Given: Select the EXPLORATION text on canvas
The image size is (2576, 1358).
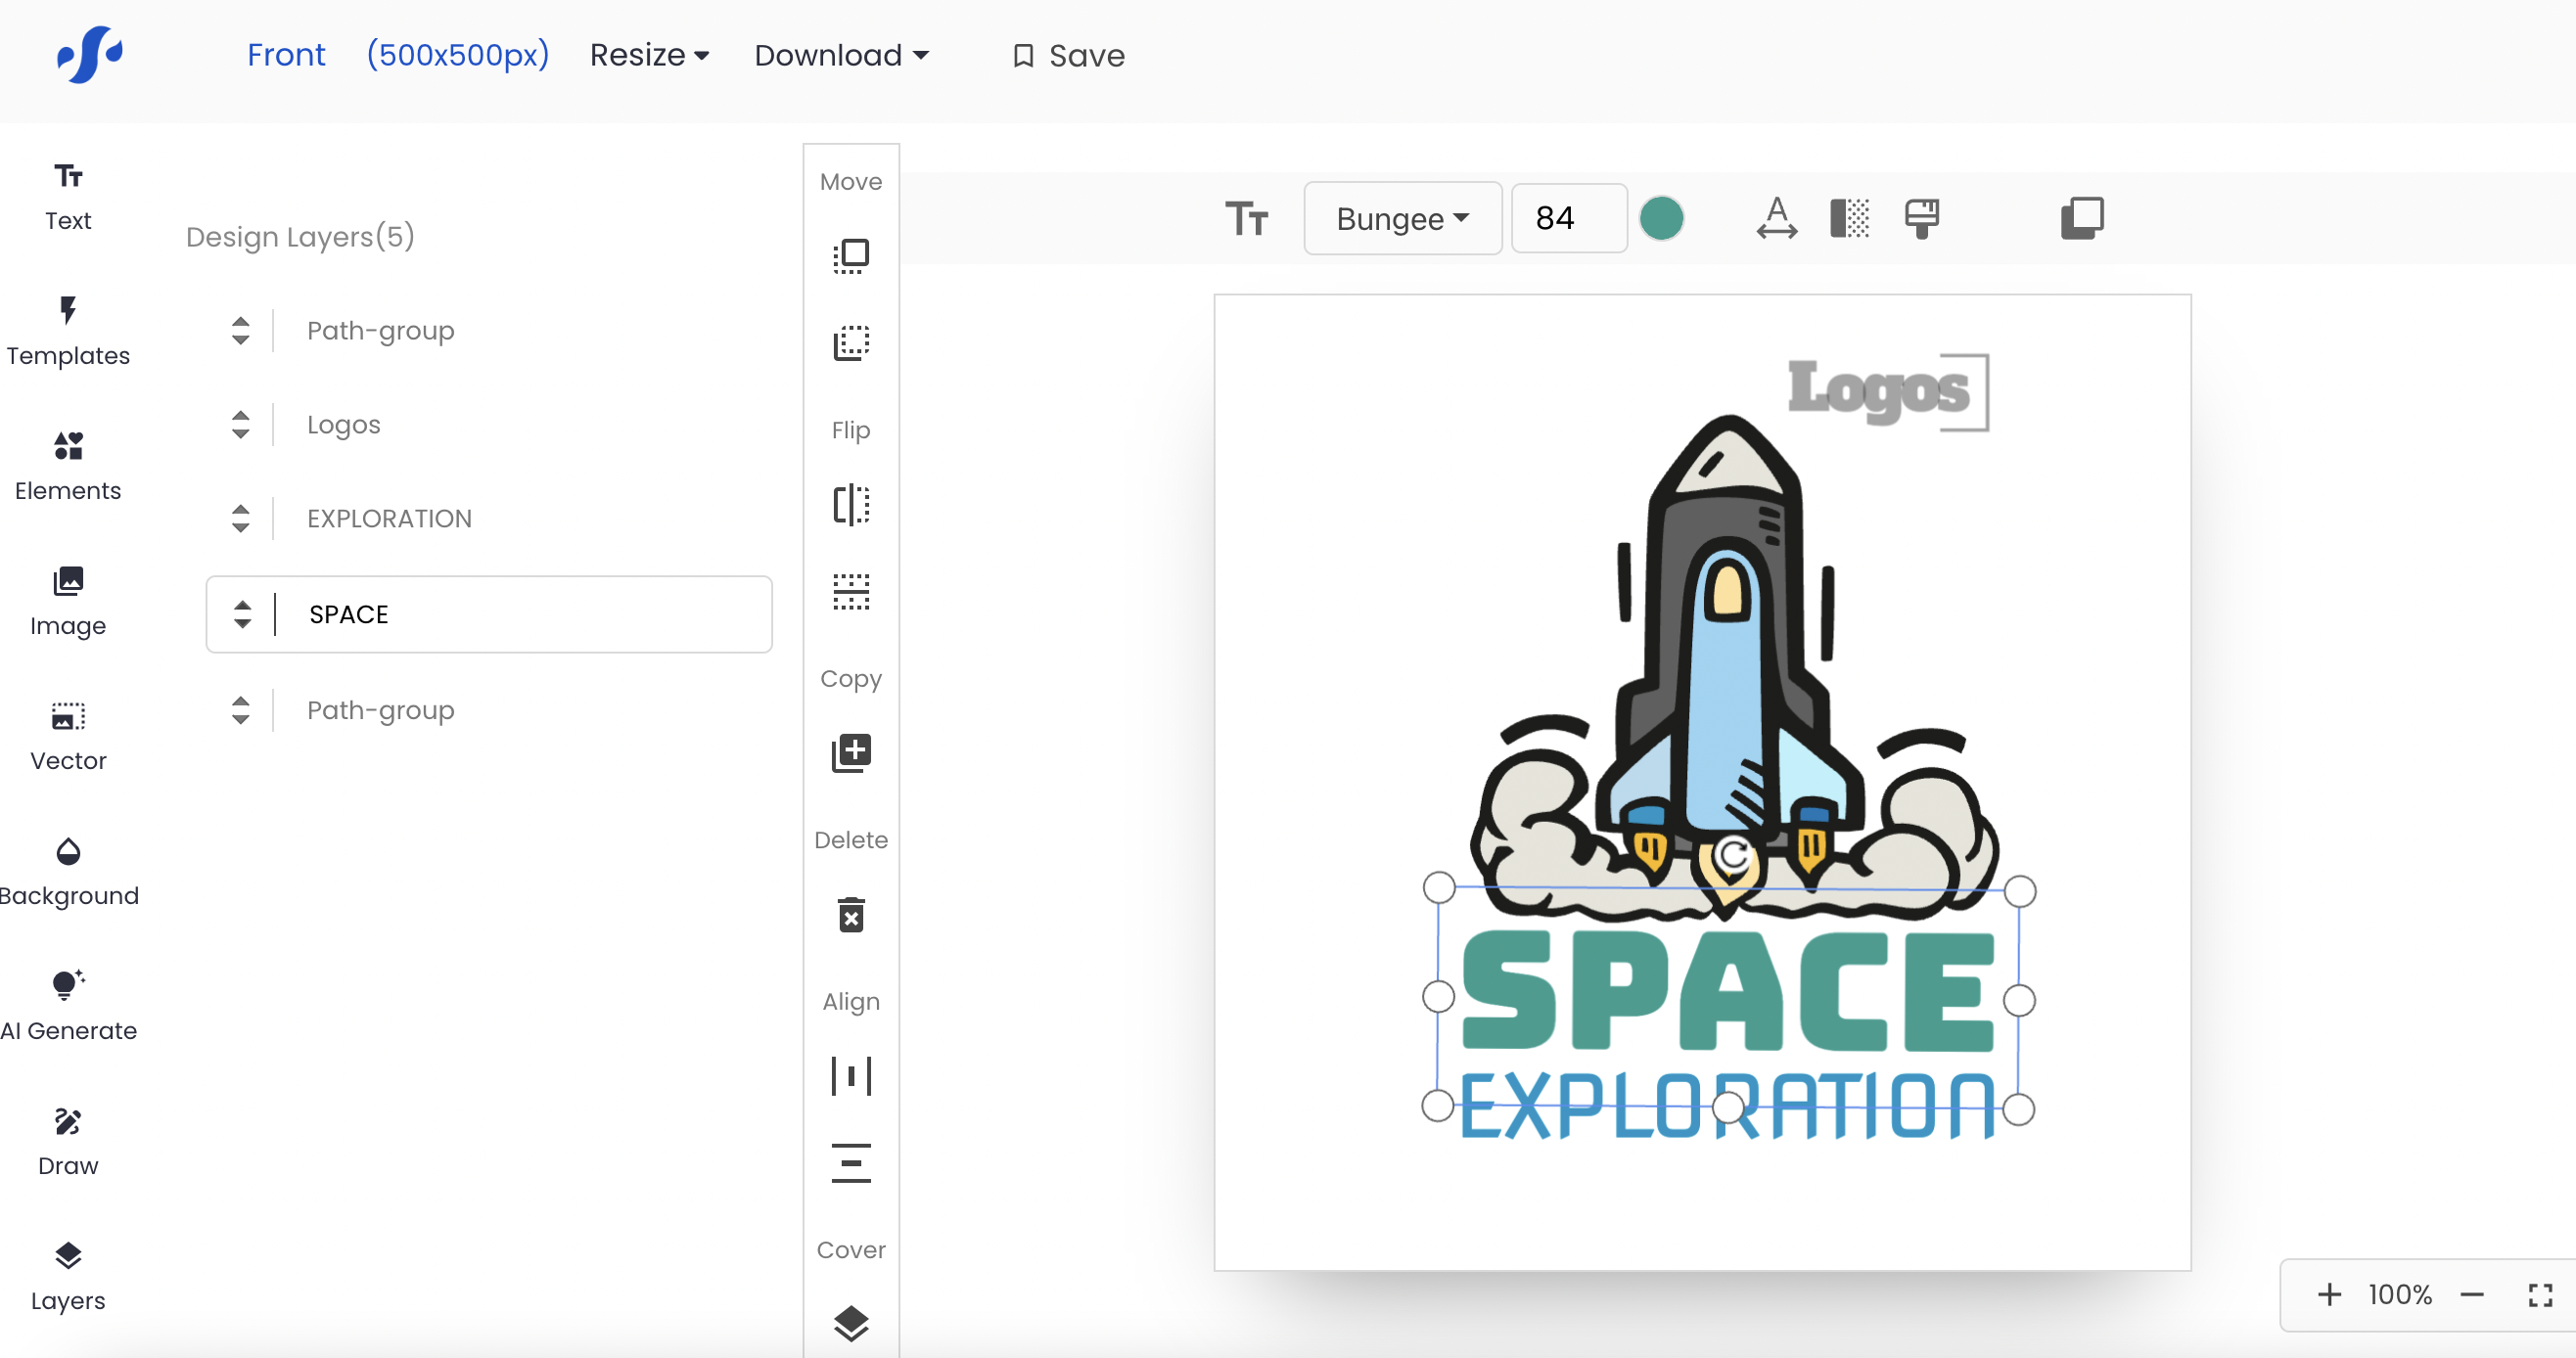Looking at the screenshot, I should [x=1728, y=1106].
